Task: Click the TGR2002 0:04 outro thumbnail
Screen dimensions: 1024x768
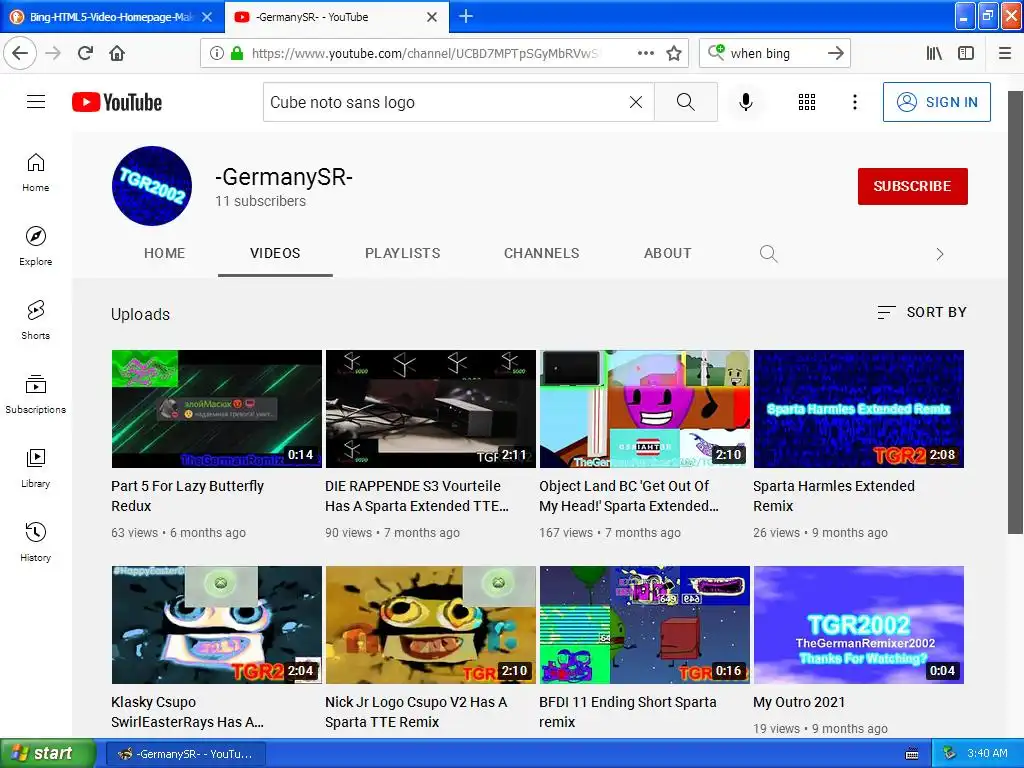Action: (x=859, y=624)
